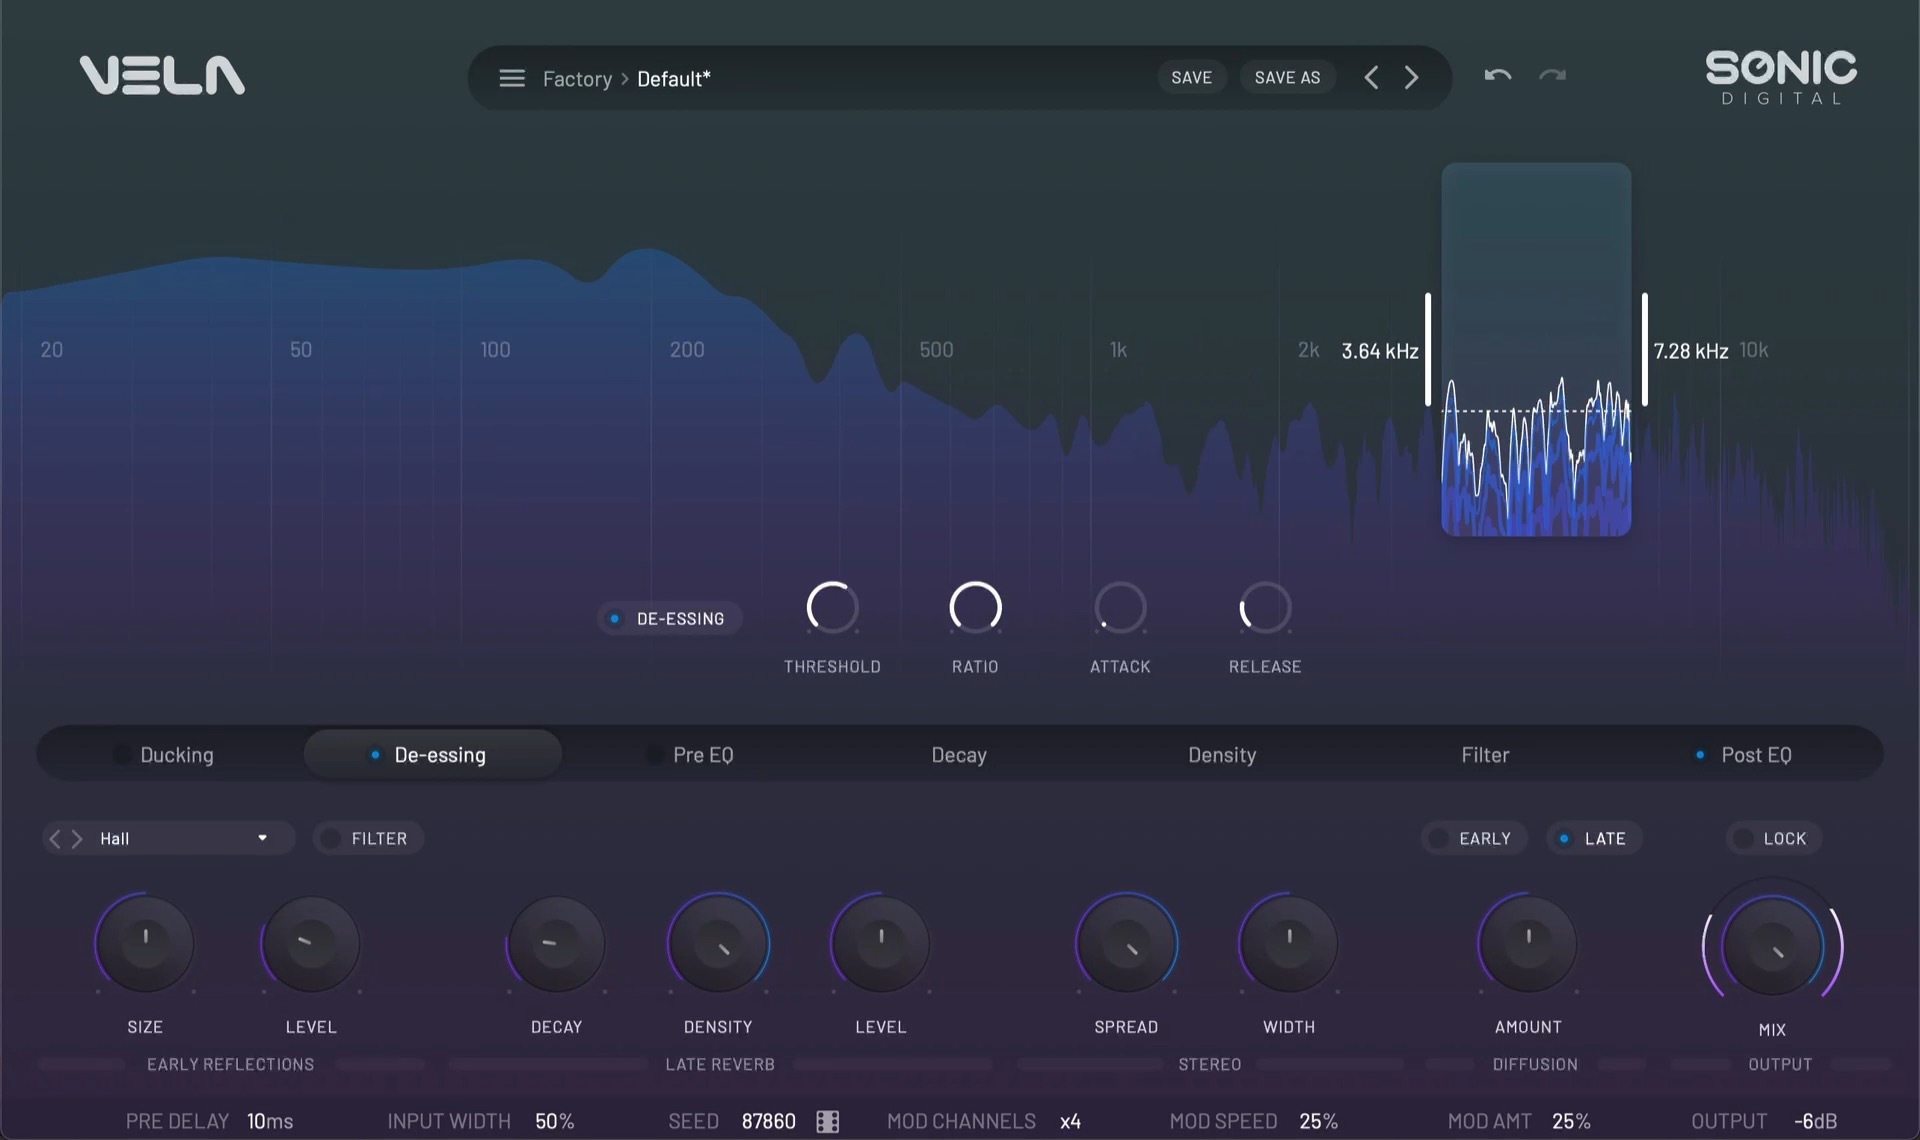The width and height of the screenshot is (1920, 1140).
Task: Click the late reverb Density knob
Action: pyautogui.click(x=718, y=943)
